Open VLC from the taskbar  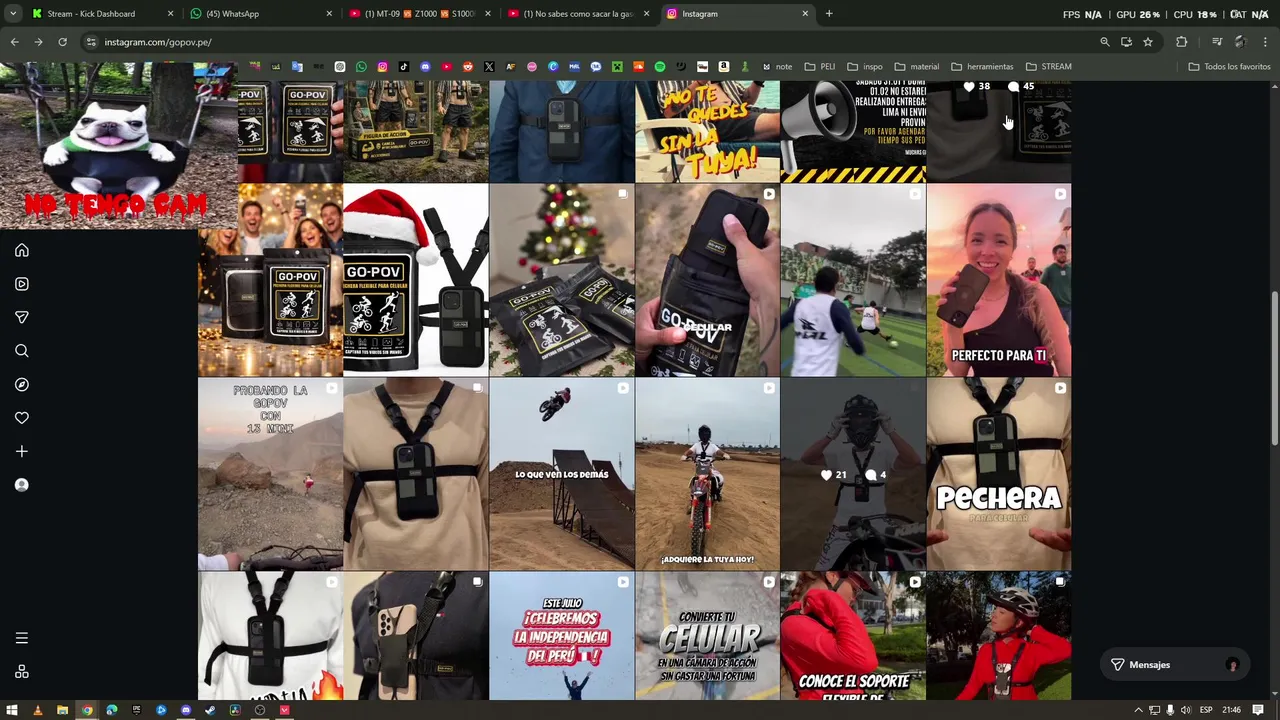[38, 710]
